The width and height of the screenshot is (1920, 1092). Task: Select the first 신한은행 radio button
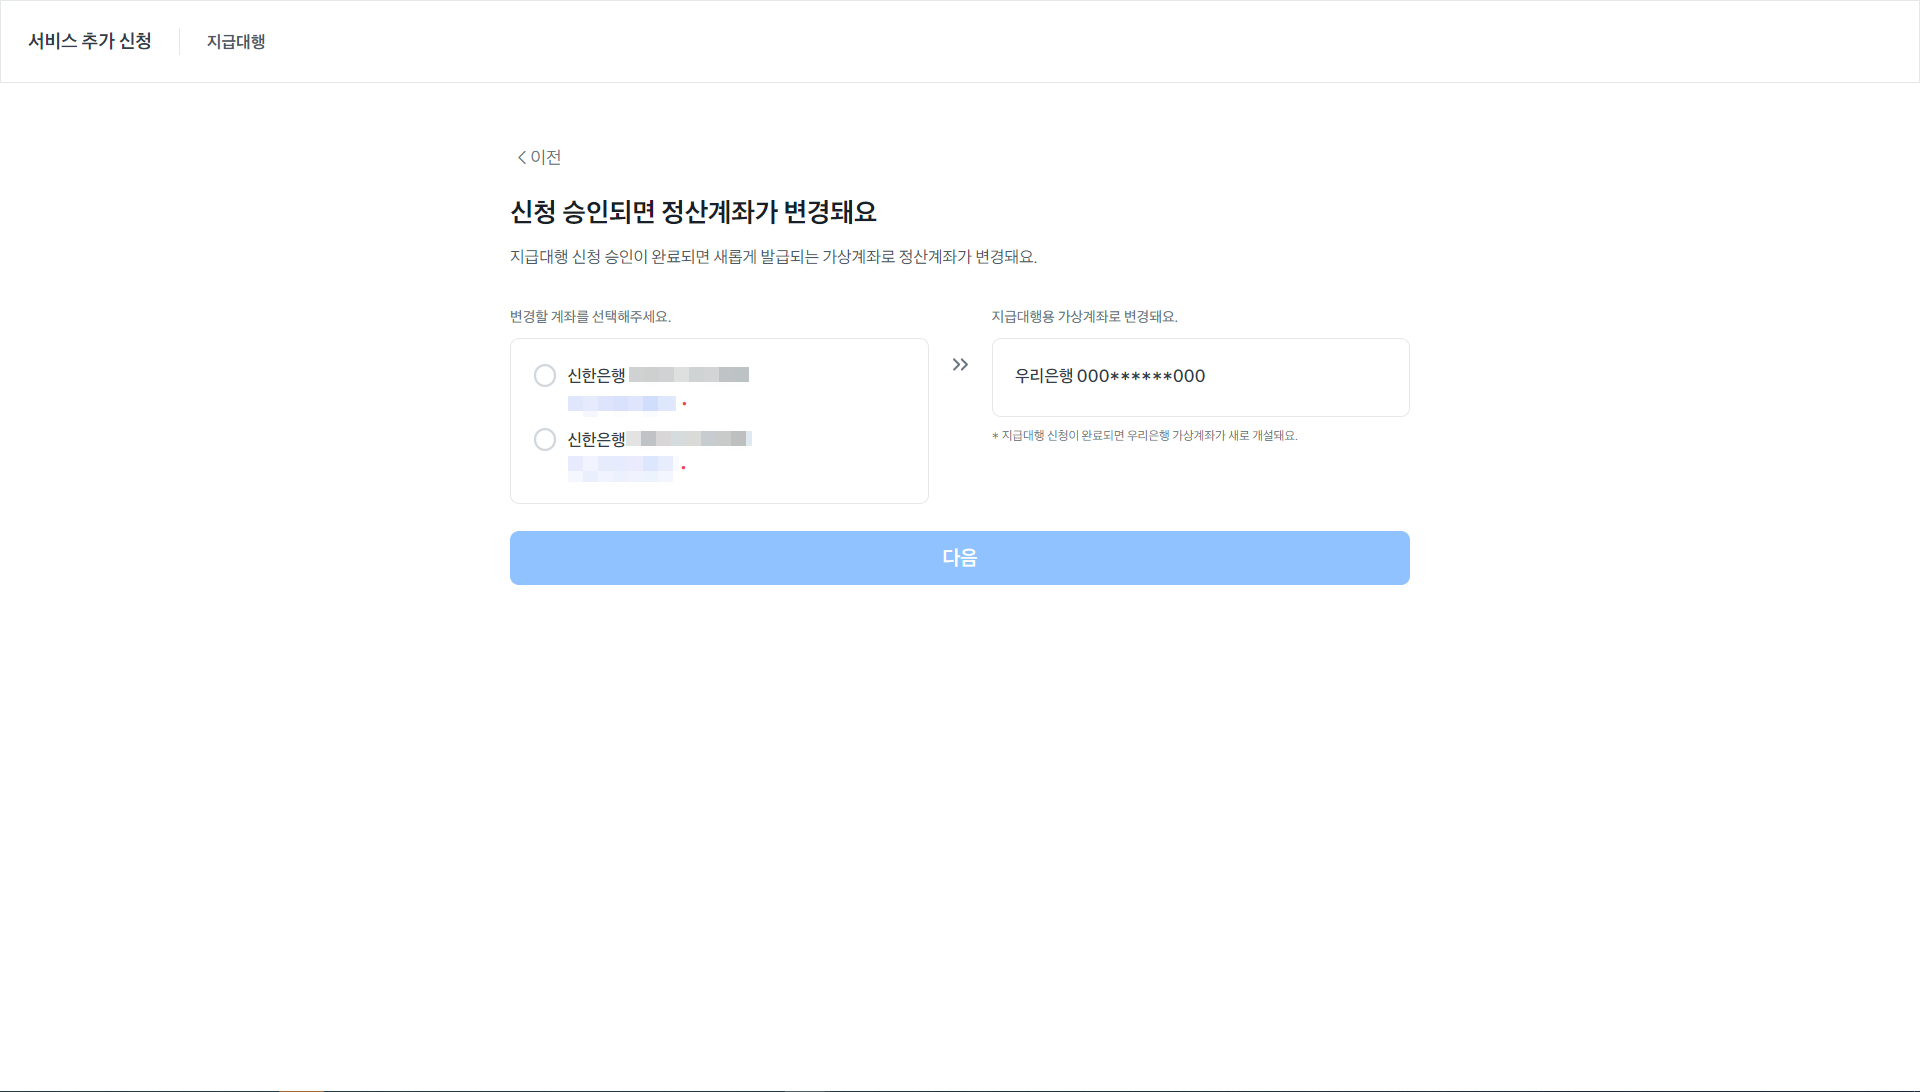pos(545,376)
